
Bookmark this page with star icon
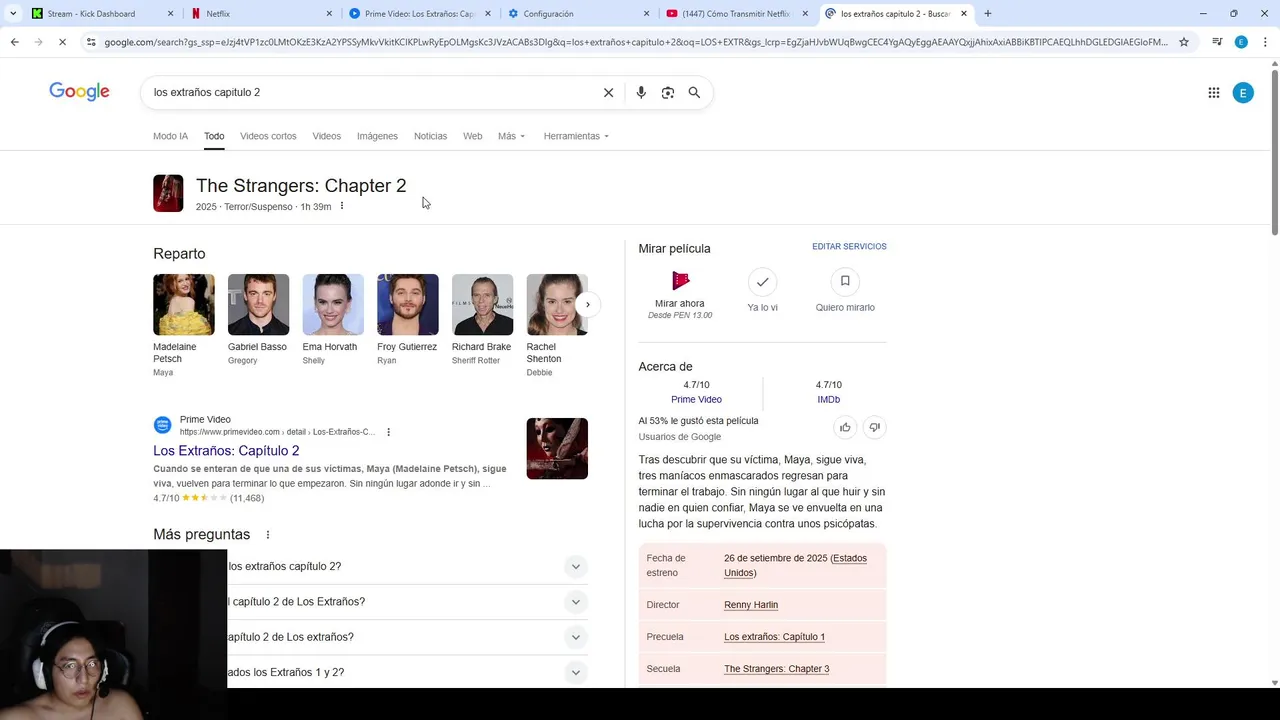pyautogui.click(x=1184, y=42)
